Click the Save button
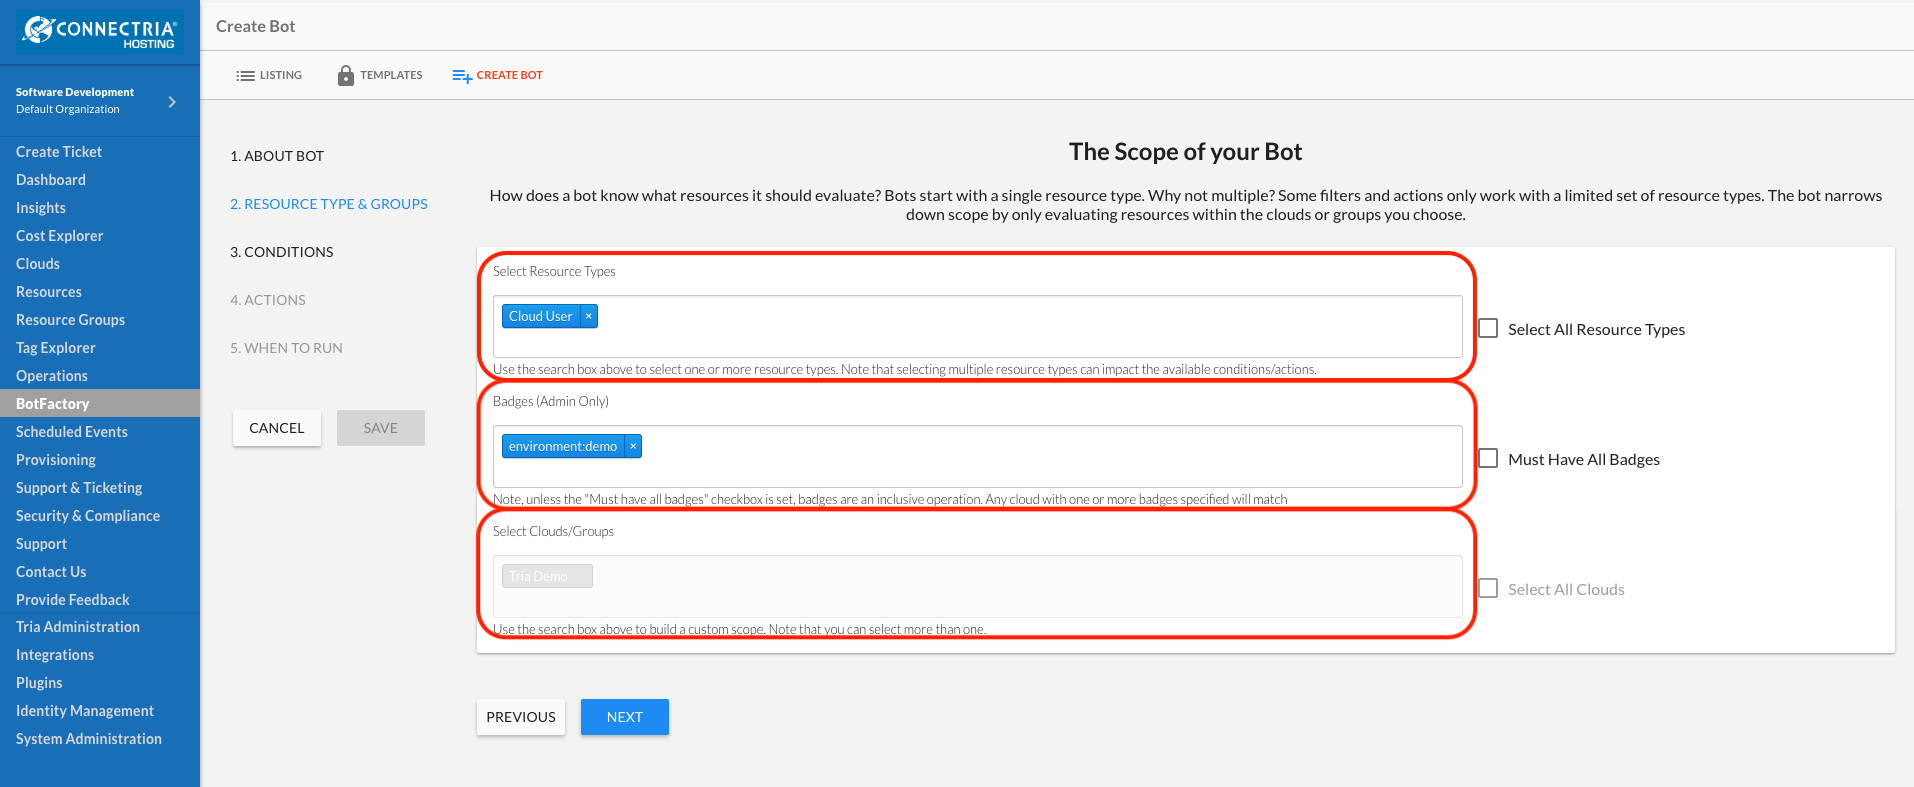 coord(381,428)
